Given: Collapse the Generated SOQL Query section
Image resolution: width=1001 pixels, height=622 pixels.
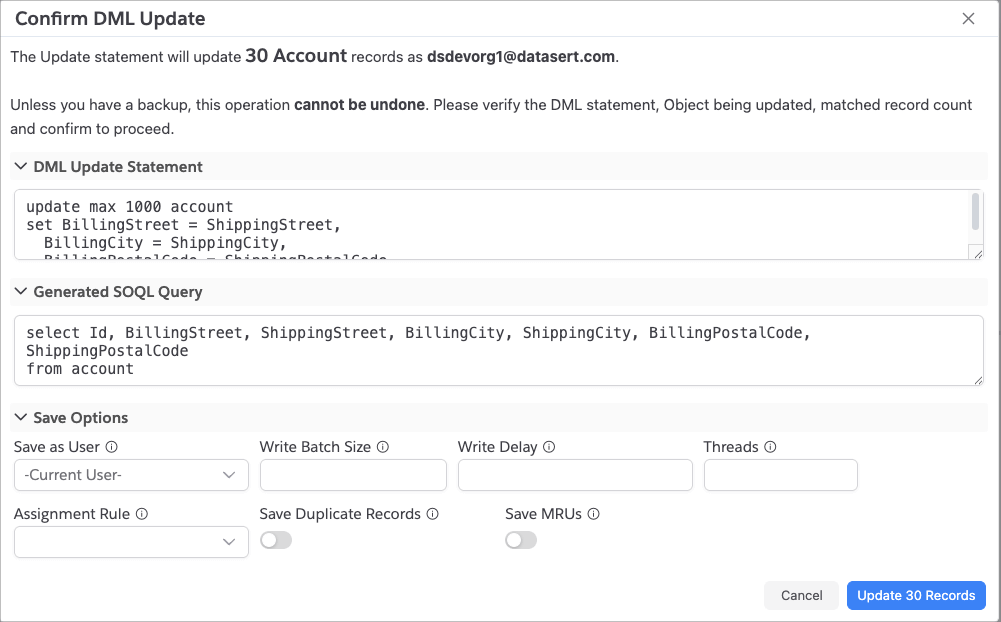Looking at the screenshot, I should coord(20,292).
